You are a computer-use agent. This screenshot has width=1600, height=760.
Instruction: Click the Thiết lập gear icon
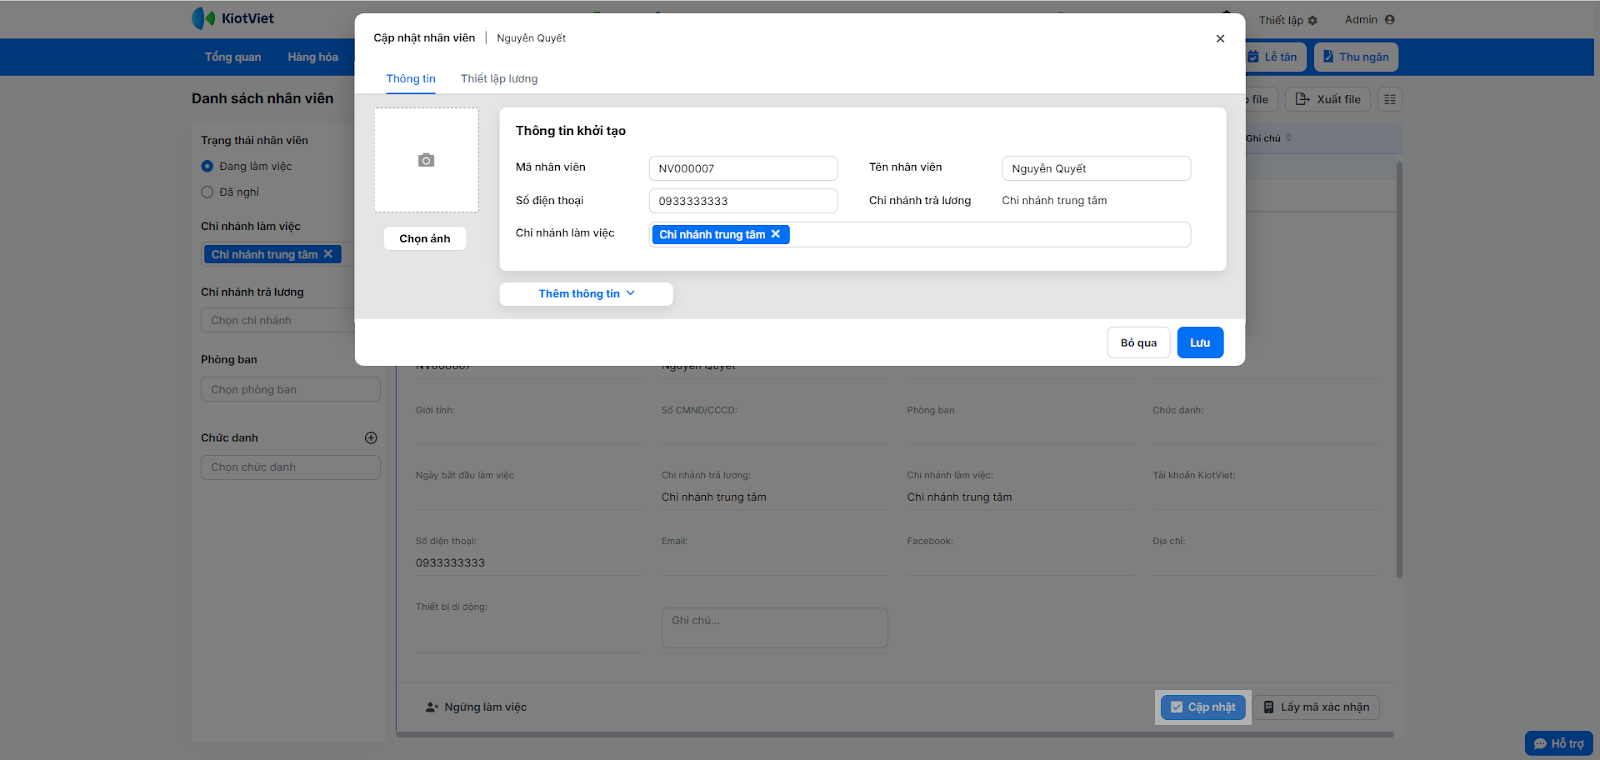coord(1313,20)
